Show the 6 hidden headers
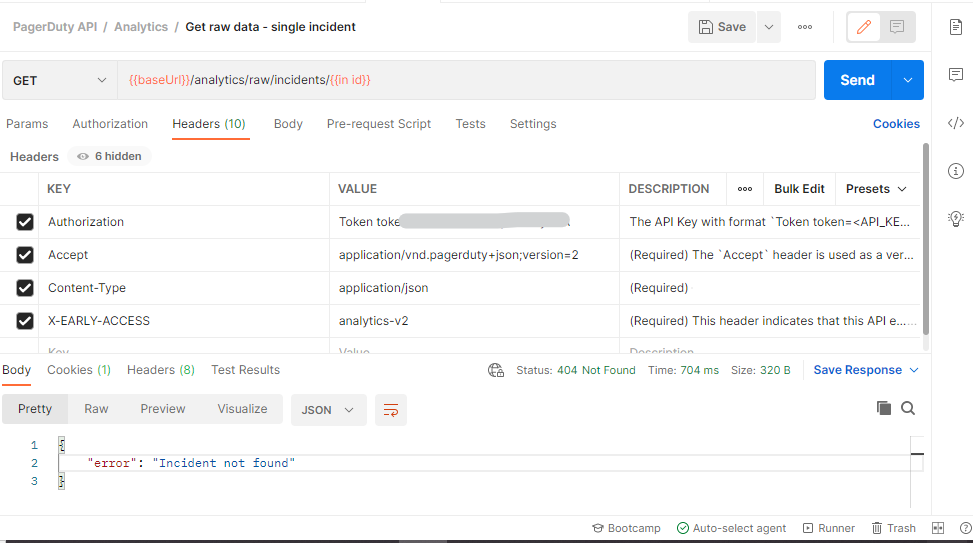Image resolution: width=973 pixels, height=543 pixels. click(x=109, y=156)
